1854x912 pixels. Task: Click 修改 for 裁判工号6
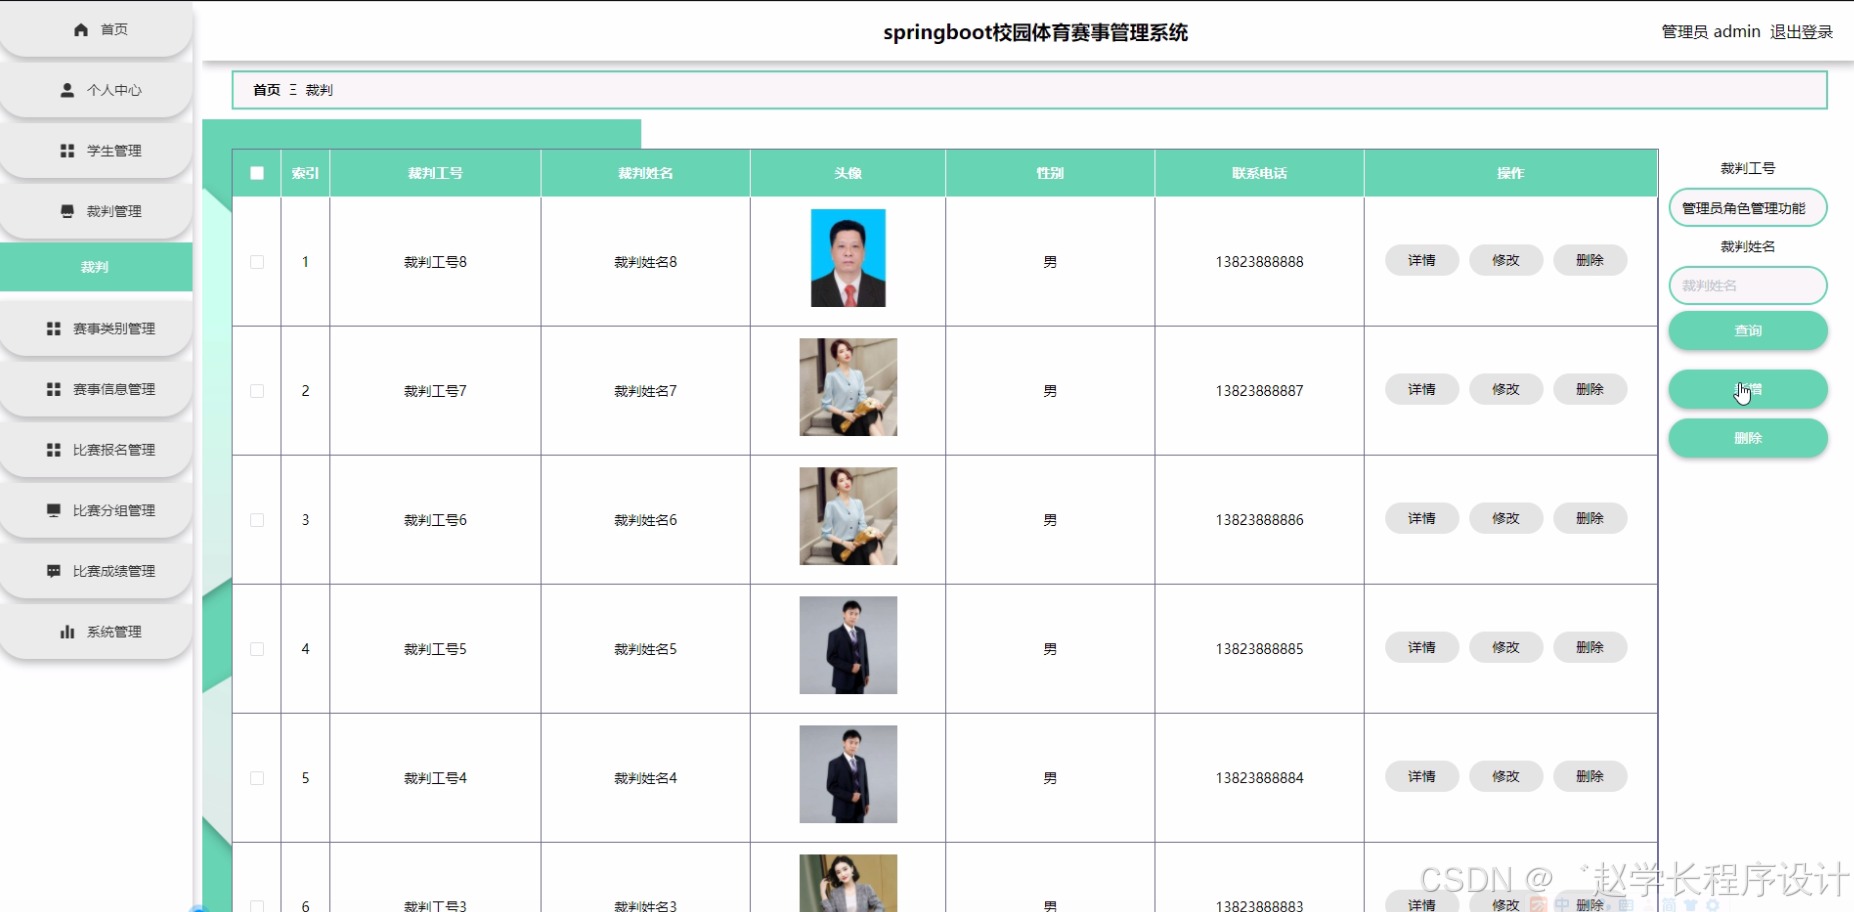pyautogui.click(x=1506, y=519)
